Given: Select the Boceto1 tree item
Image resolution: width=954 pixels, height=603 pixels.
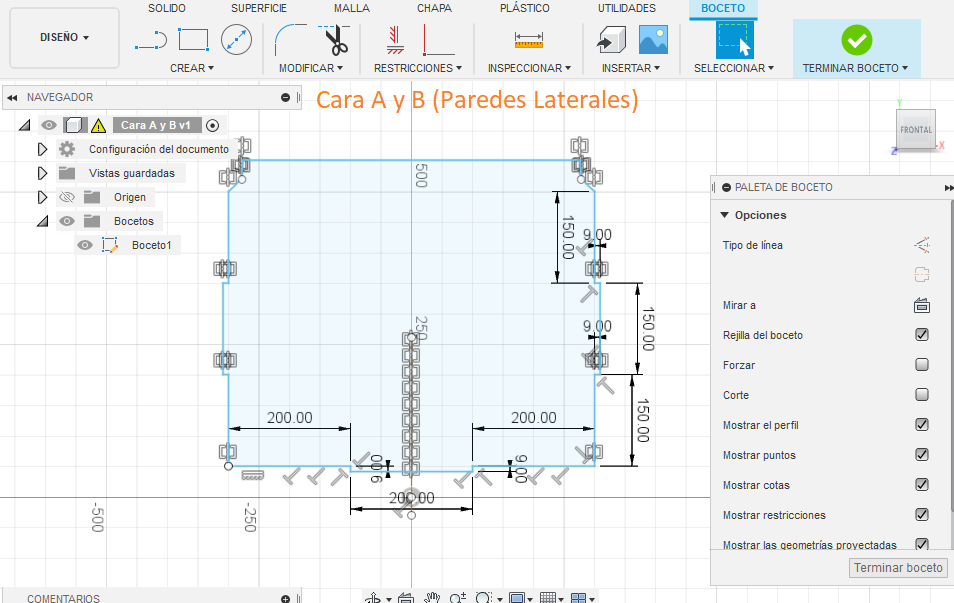Looking at the screenshot, I should 151,245.
